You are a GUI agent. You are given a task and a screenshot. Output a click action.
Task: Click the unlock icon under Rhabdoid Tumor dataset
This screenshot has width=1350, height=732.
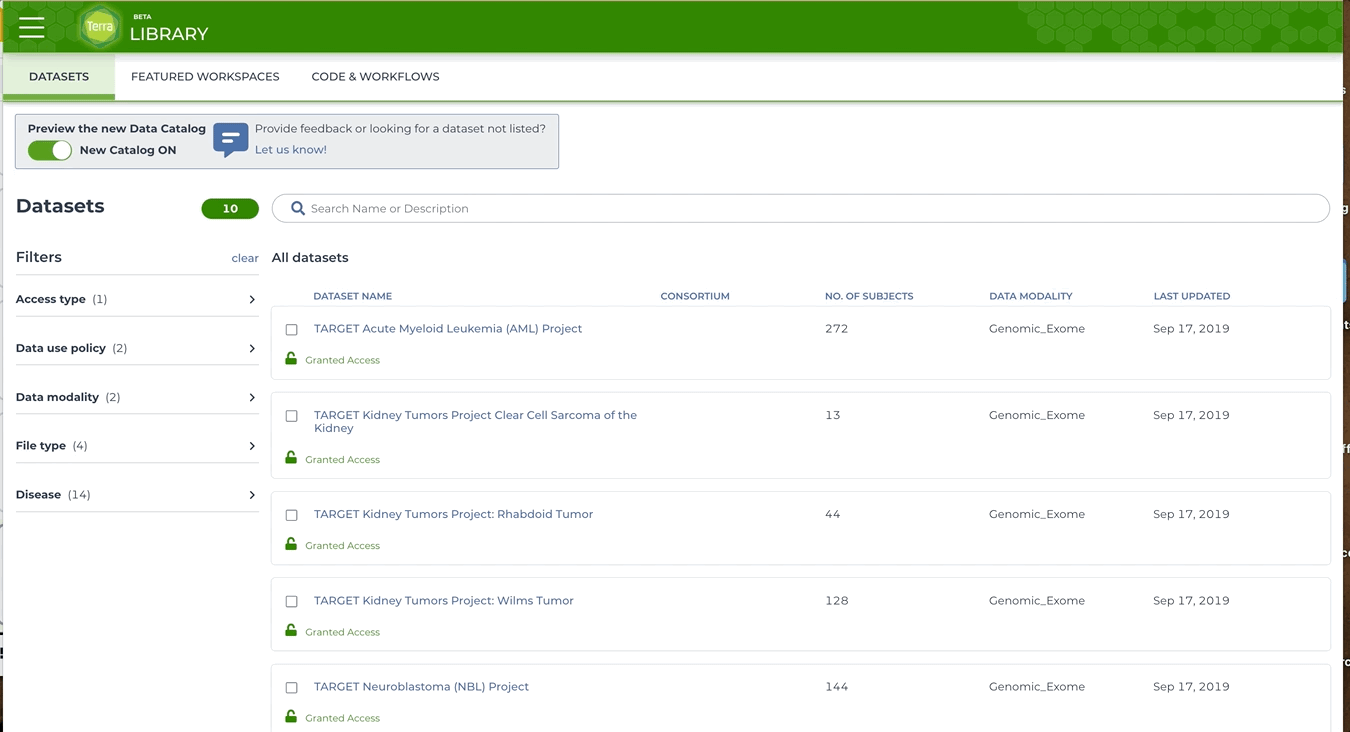click(x=291, y=544)
